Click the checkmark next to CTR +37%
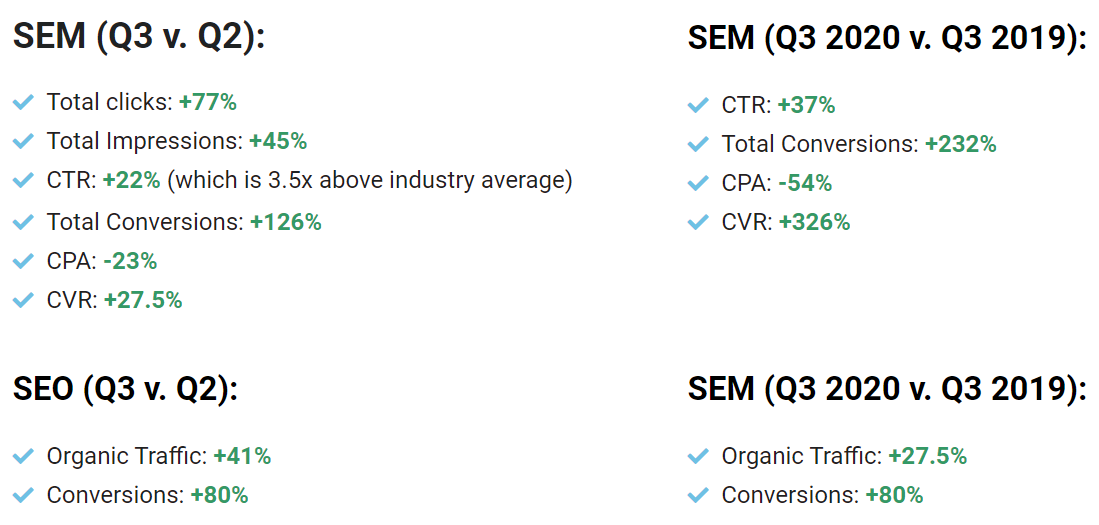The width and height of the screenshot is (1099, 525). point(699,105)
